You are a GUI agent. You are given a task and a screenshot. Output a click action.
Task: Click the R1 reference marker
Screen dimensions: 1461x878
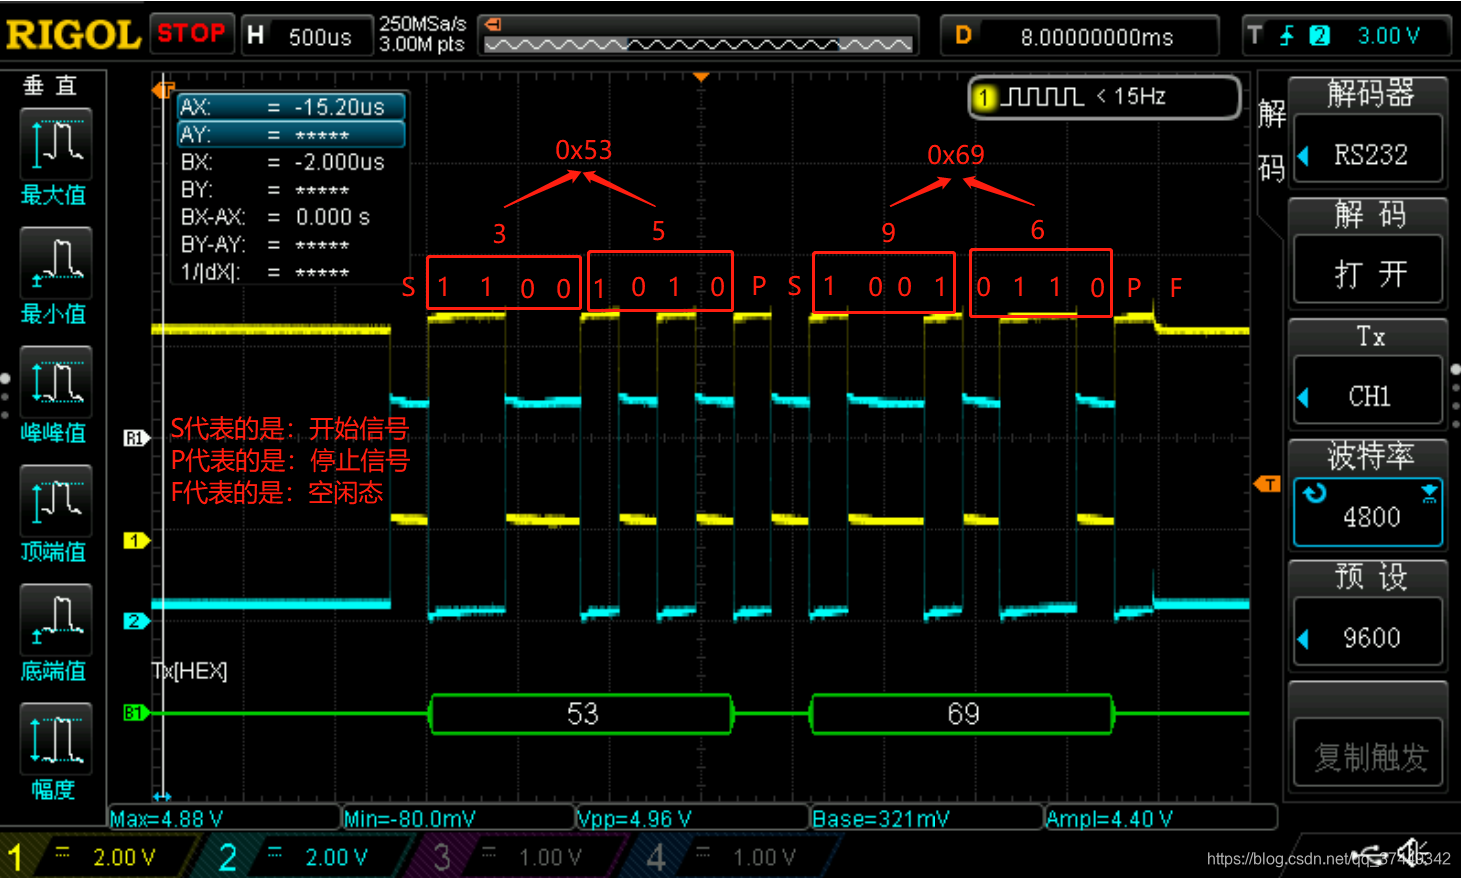pyautogui.click(x=135, y=438)
